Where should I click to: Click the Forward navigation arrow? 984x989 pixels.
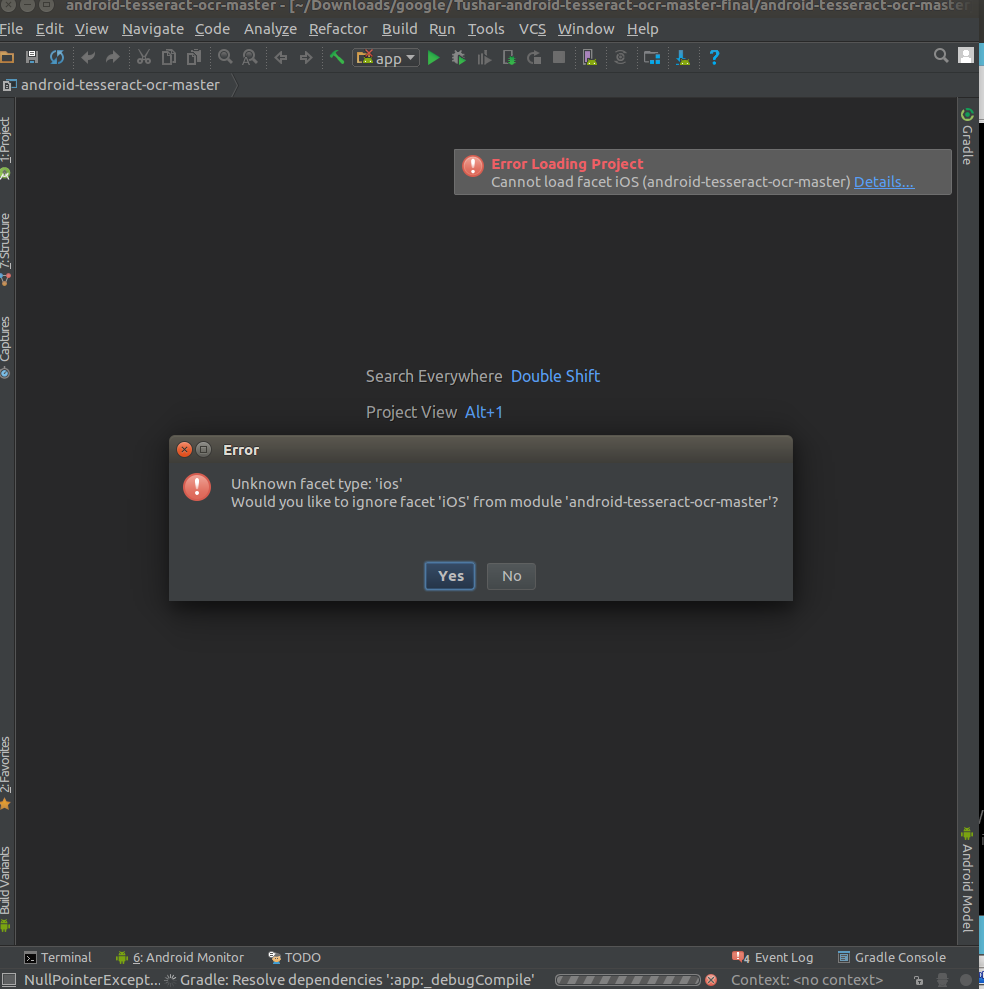point(306,57)
